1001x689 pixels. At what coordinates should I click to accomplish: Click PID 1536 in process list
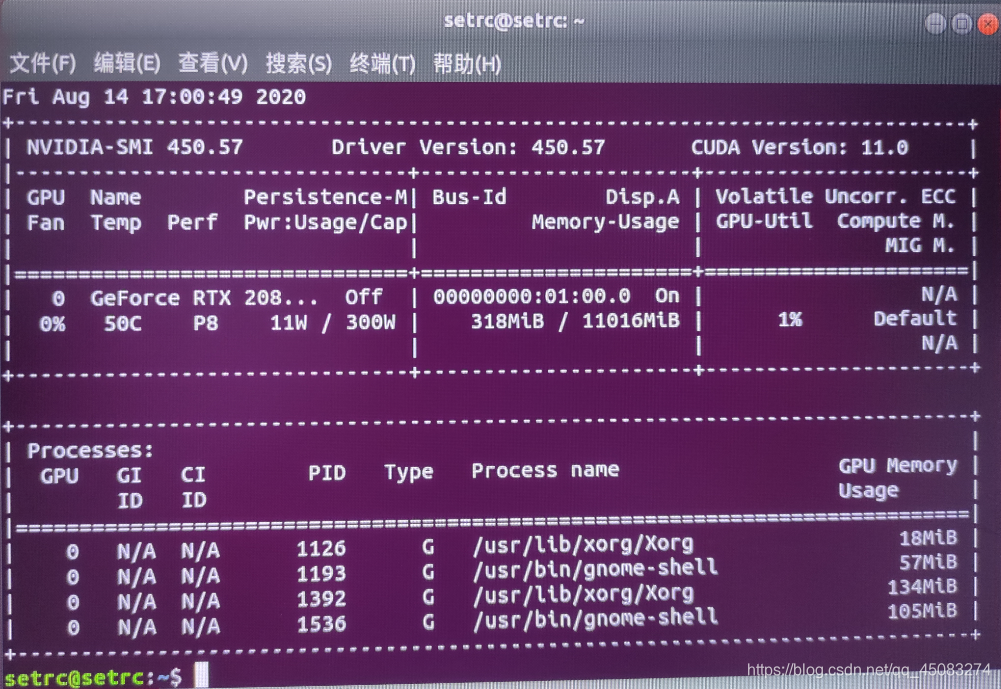321,623
